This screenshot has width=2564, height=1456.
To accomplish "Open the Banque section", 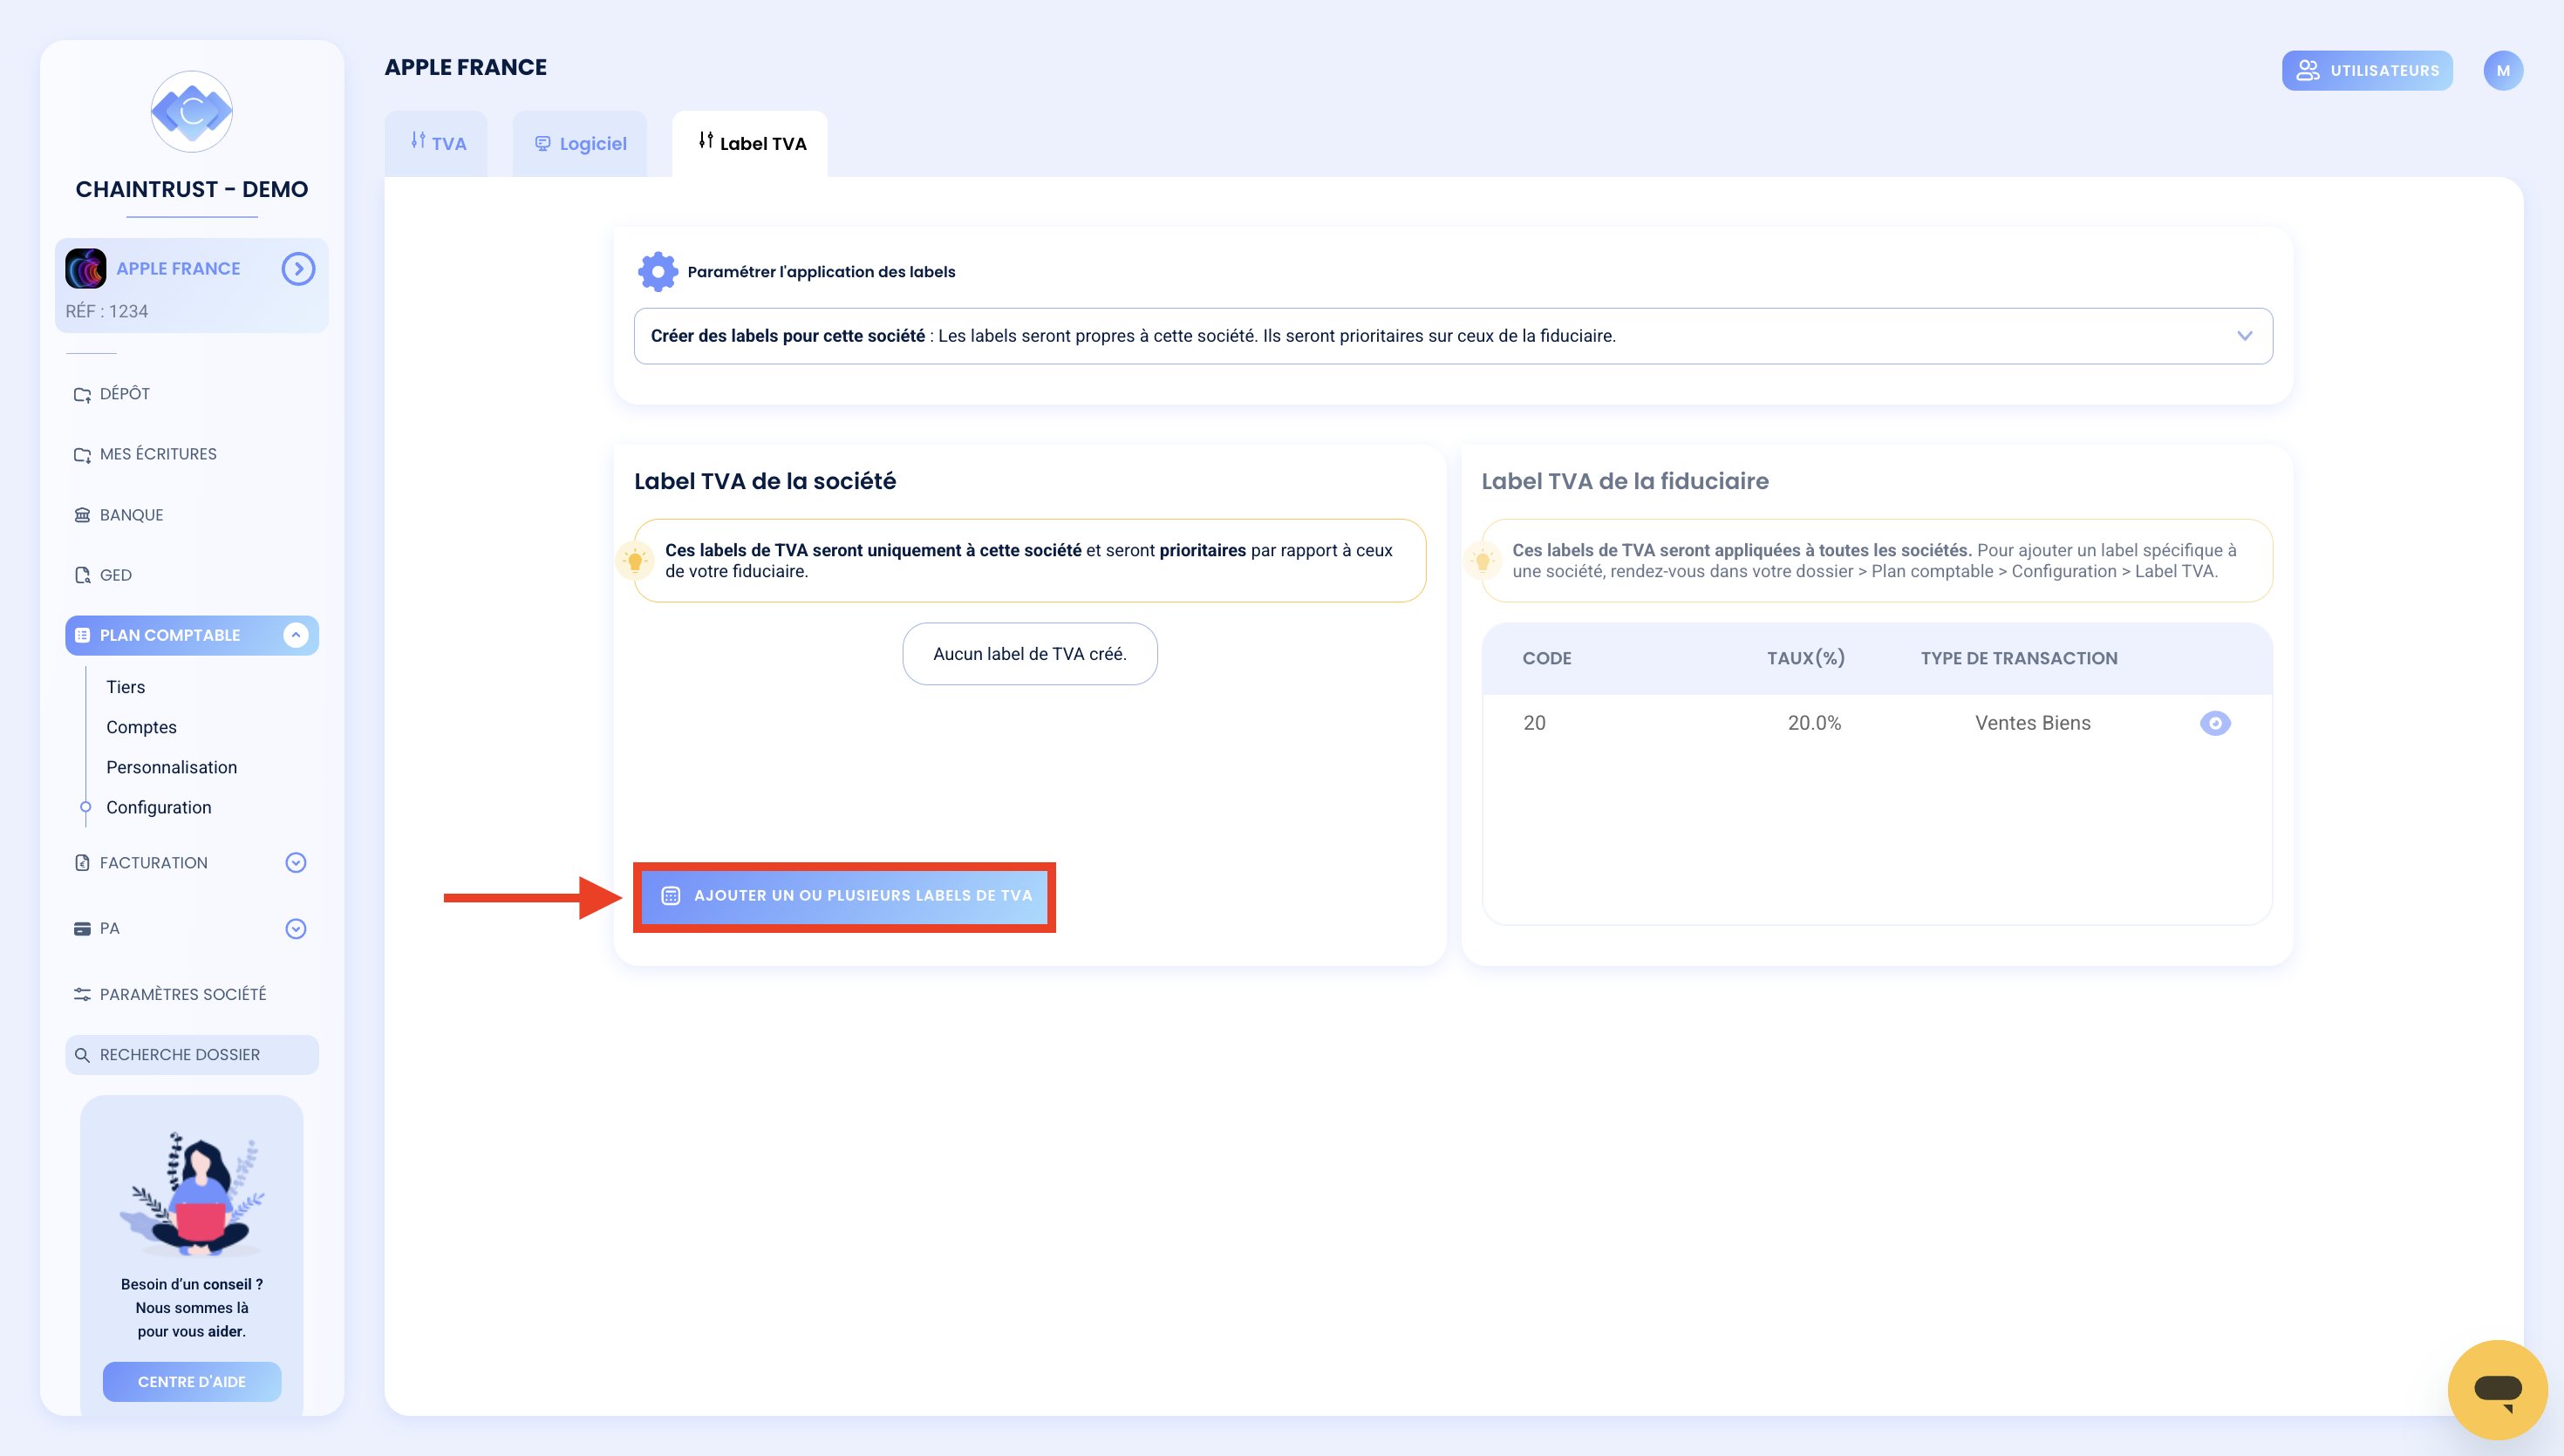I will [x=131, y=515].
